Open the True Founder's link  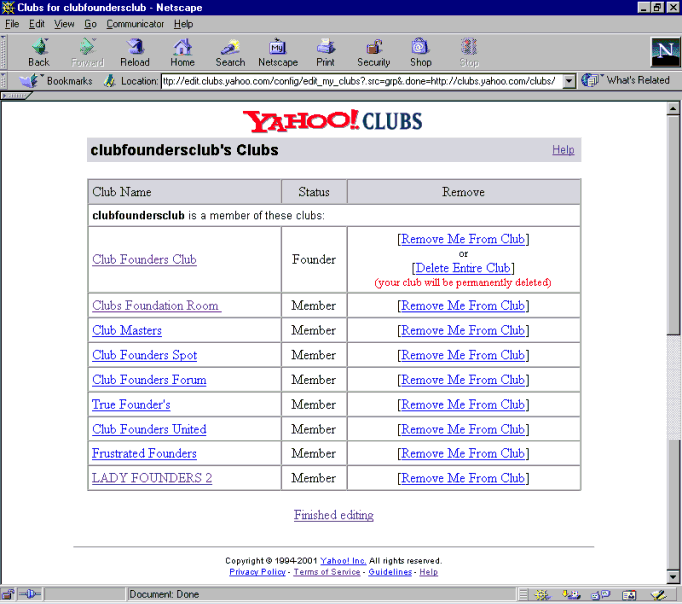(131, 405)
